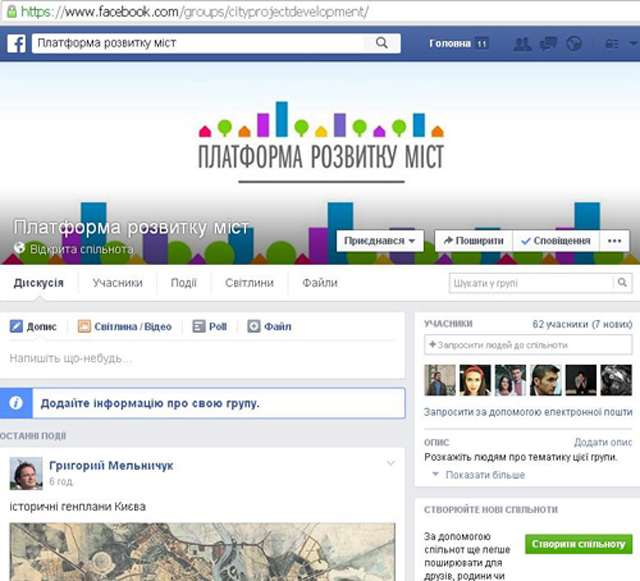This screenshot has height=581, width=640.
Task: Click the Напишіть що-небудь post field
Action: click(x=200, y=357)
